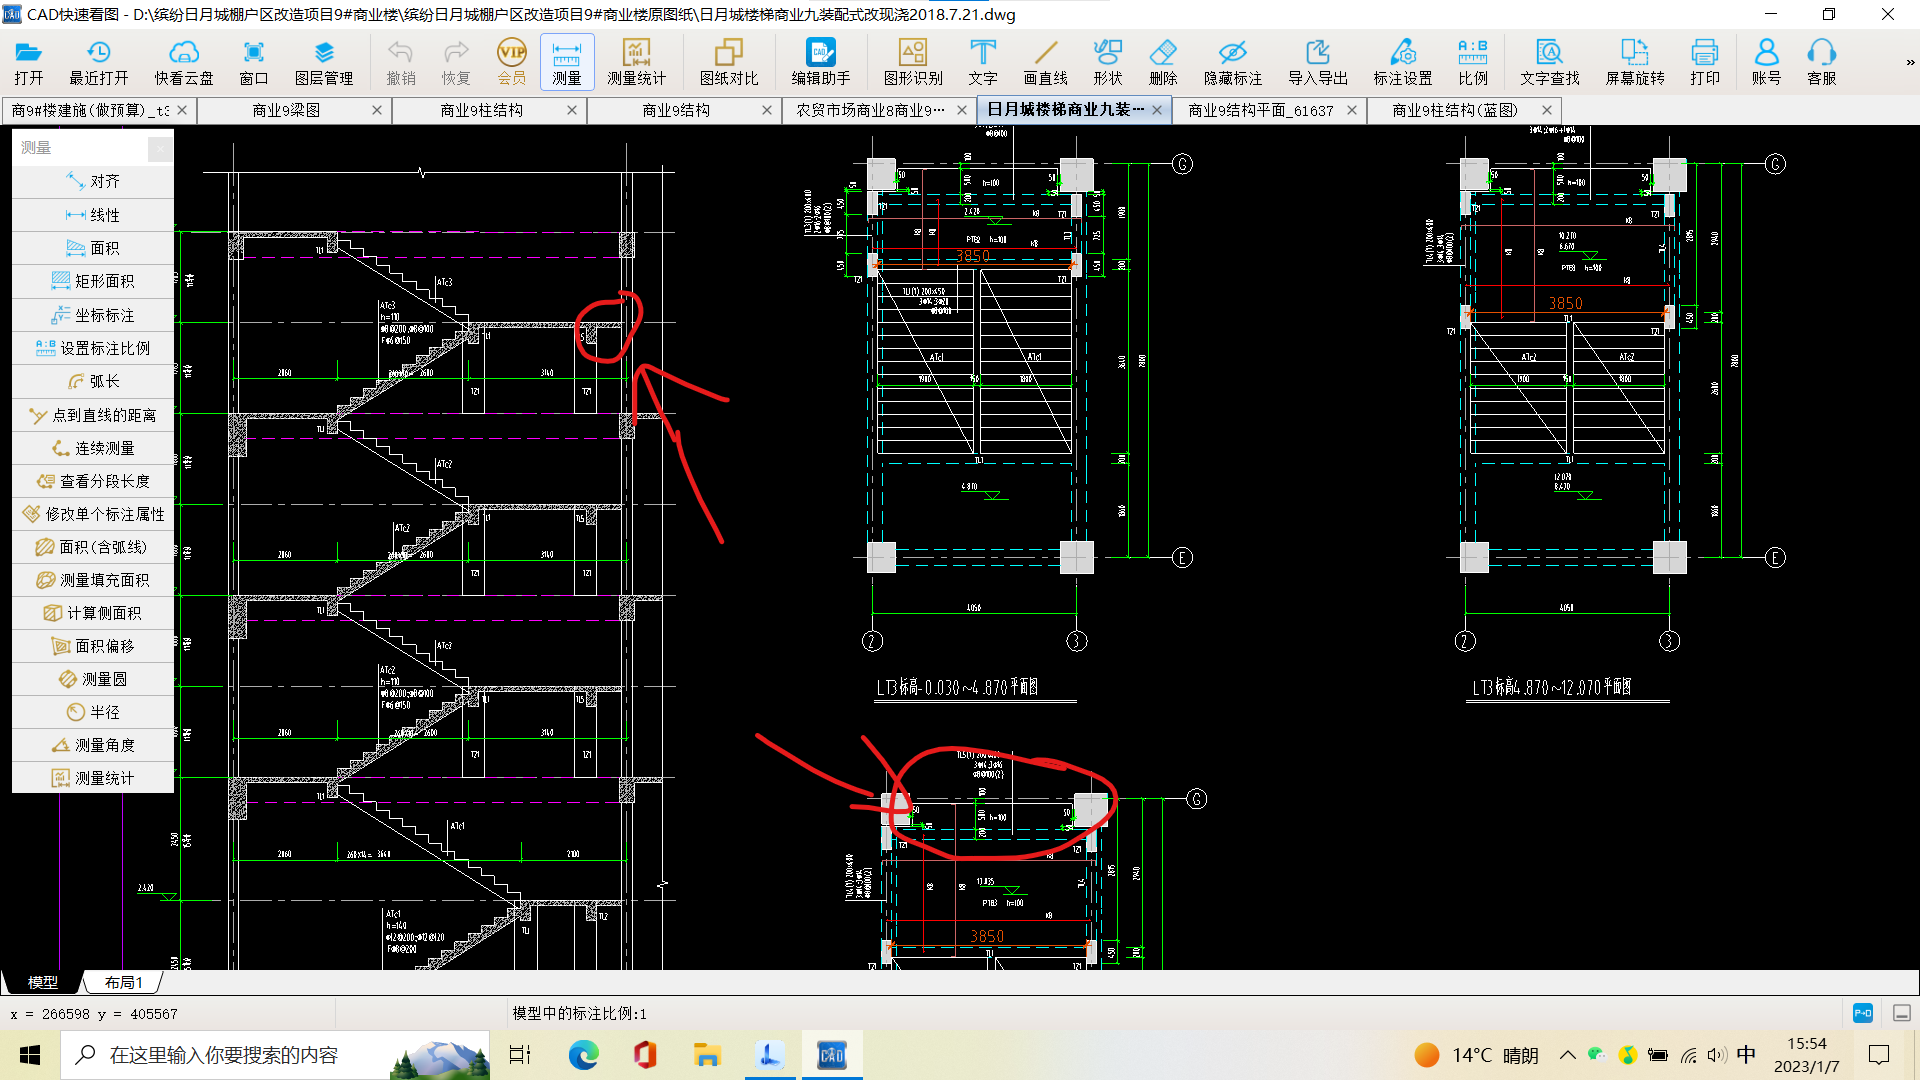The image size is (1920, 1080).
Task: Select the 删除 eraser tool
Action: click(1163, 62)
